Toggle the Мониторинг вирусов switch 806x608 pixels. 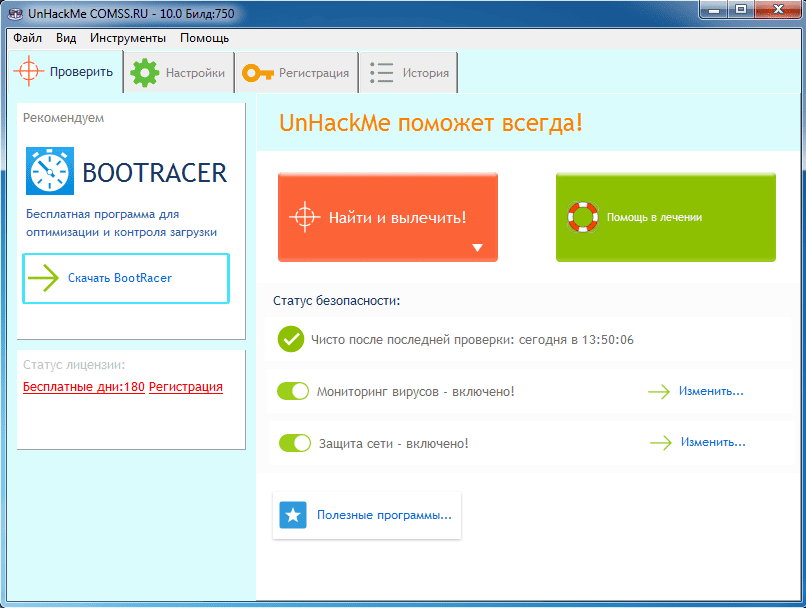click(293, 391)
